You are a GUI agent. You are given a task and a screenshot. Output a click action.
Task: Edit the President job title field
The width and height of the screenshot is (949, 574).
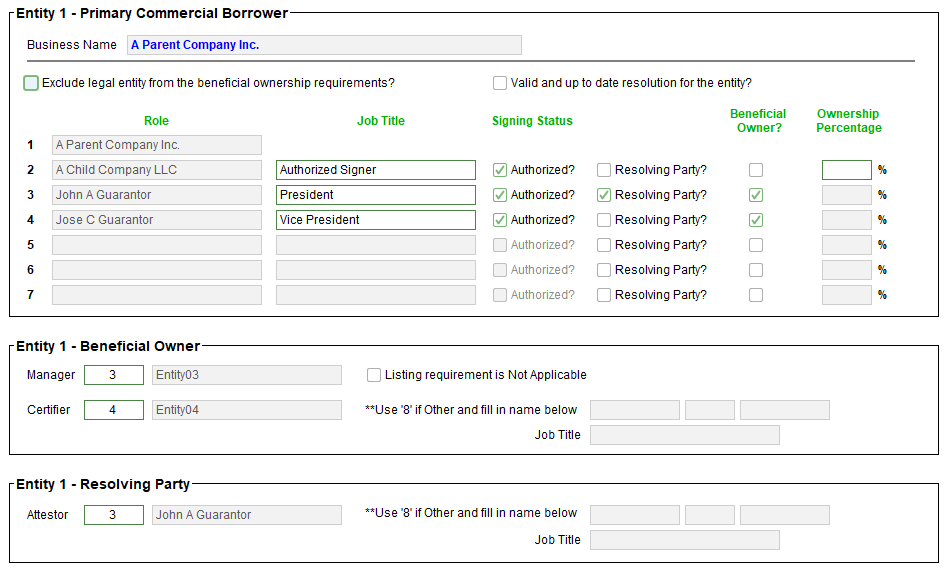coord(375,195)
